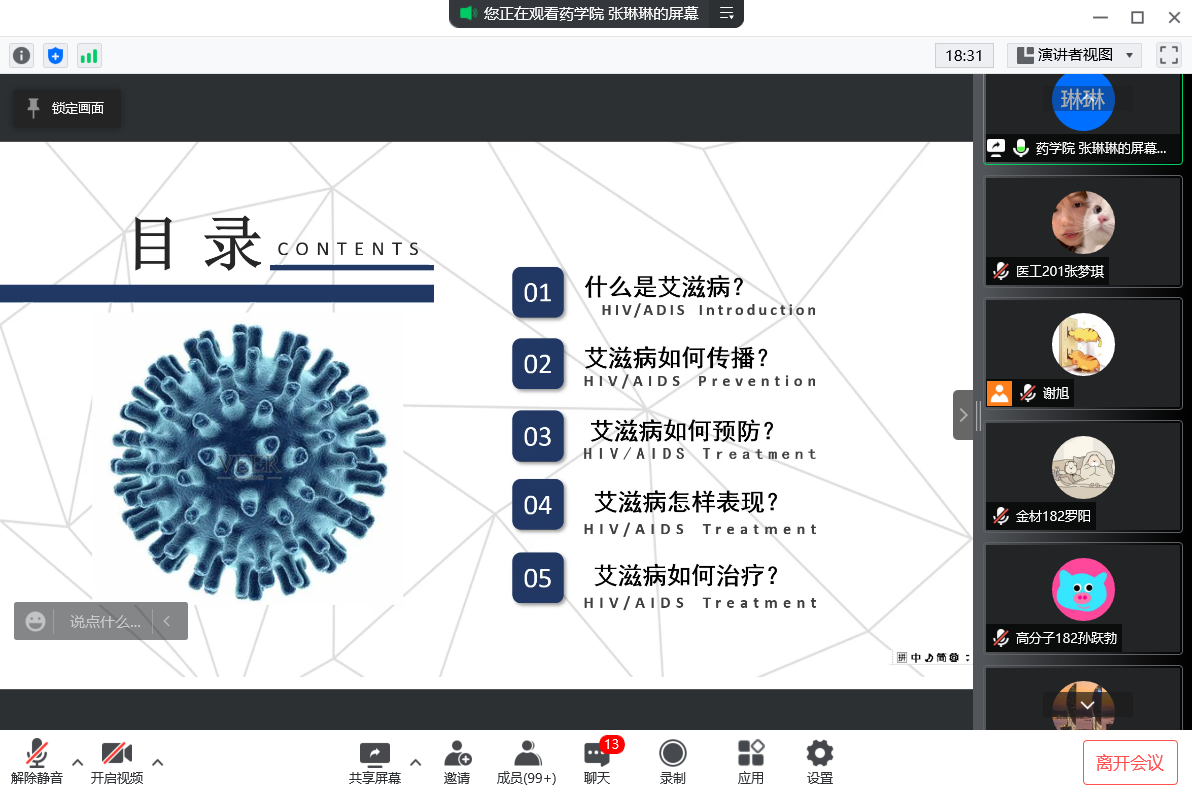The height and width of the screenshot is (792, 1192).
Task: Open the screen-share banner menu icon
Action: coord(727,13)
